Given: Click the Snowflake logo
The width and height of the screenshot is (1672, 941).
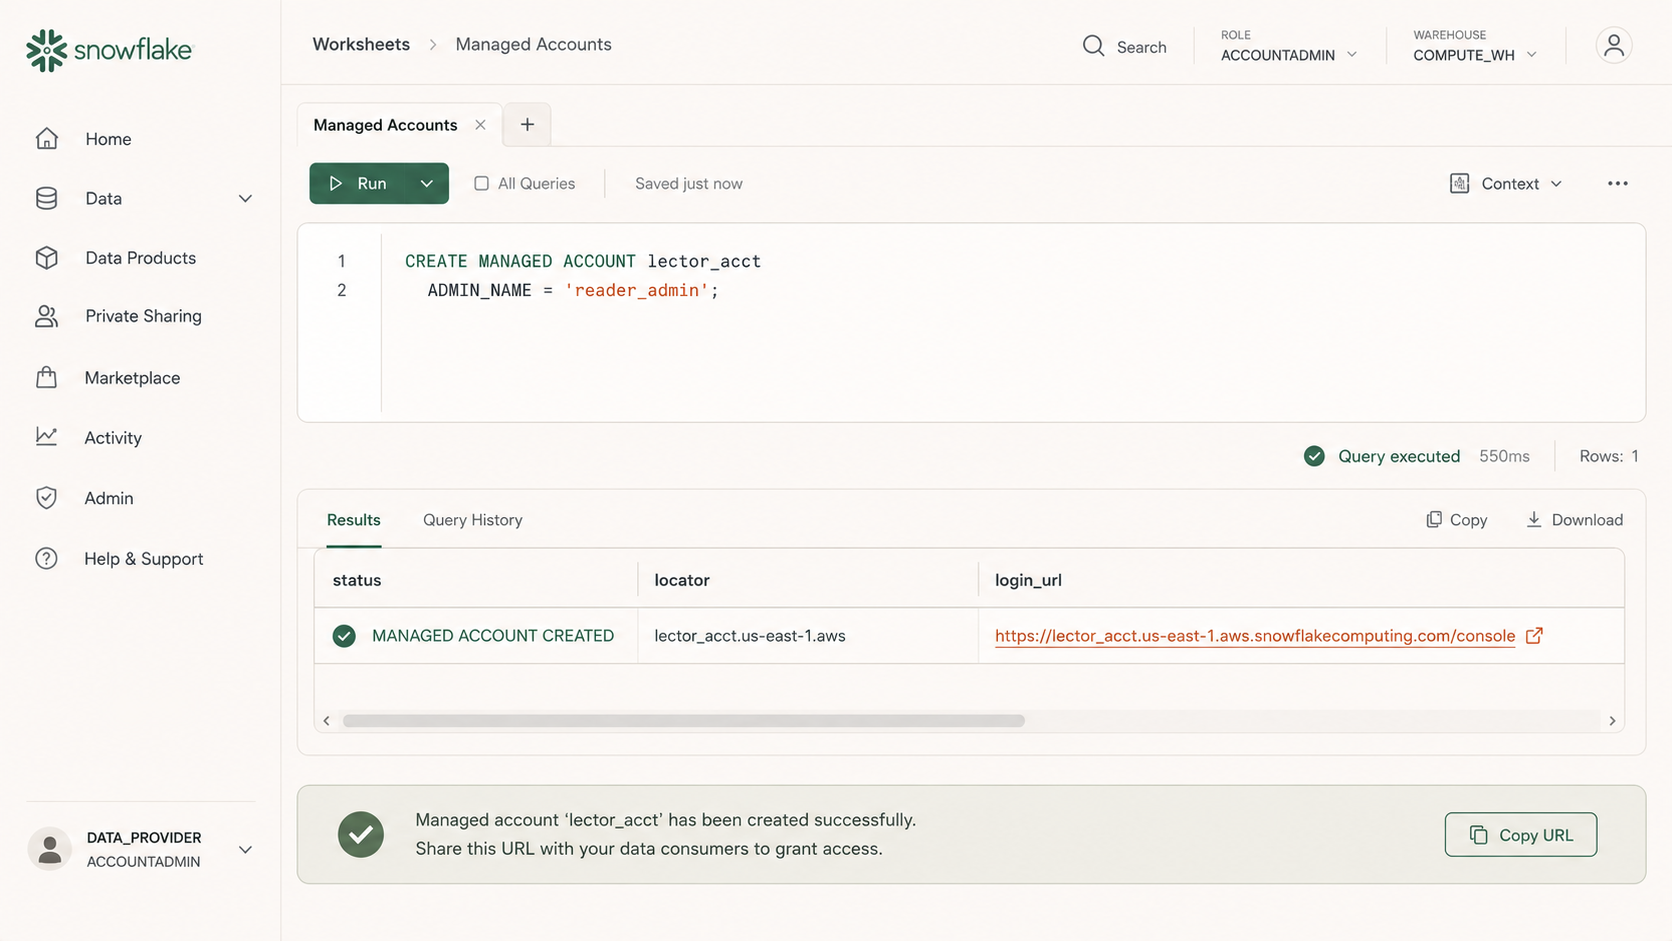Looking at the screenshot, I should (x=108, y=50).
